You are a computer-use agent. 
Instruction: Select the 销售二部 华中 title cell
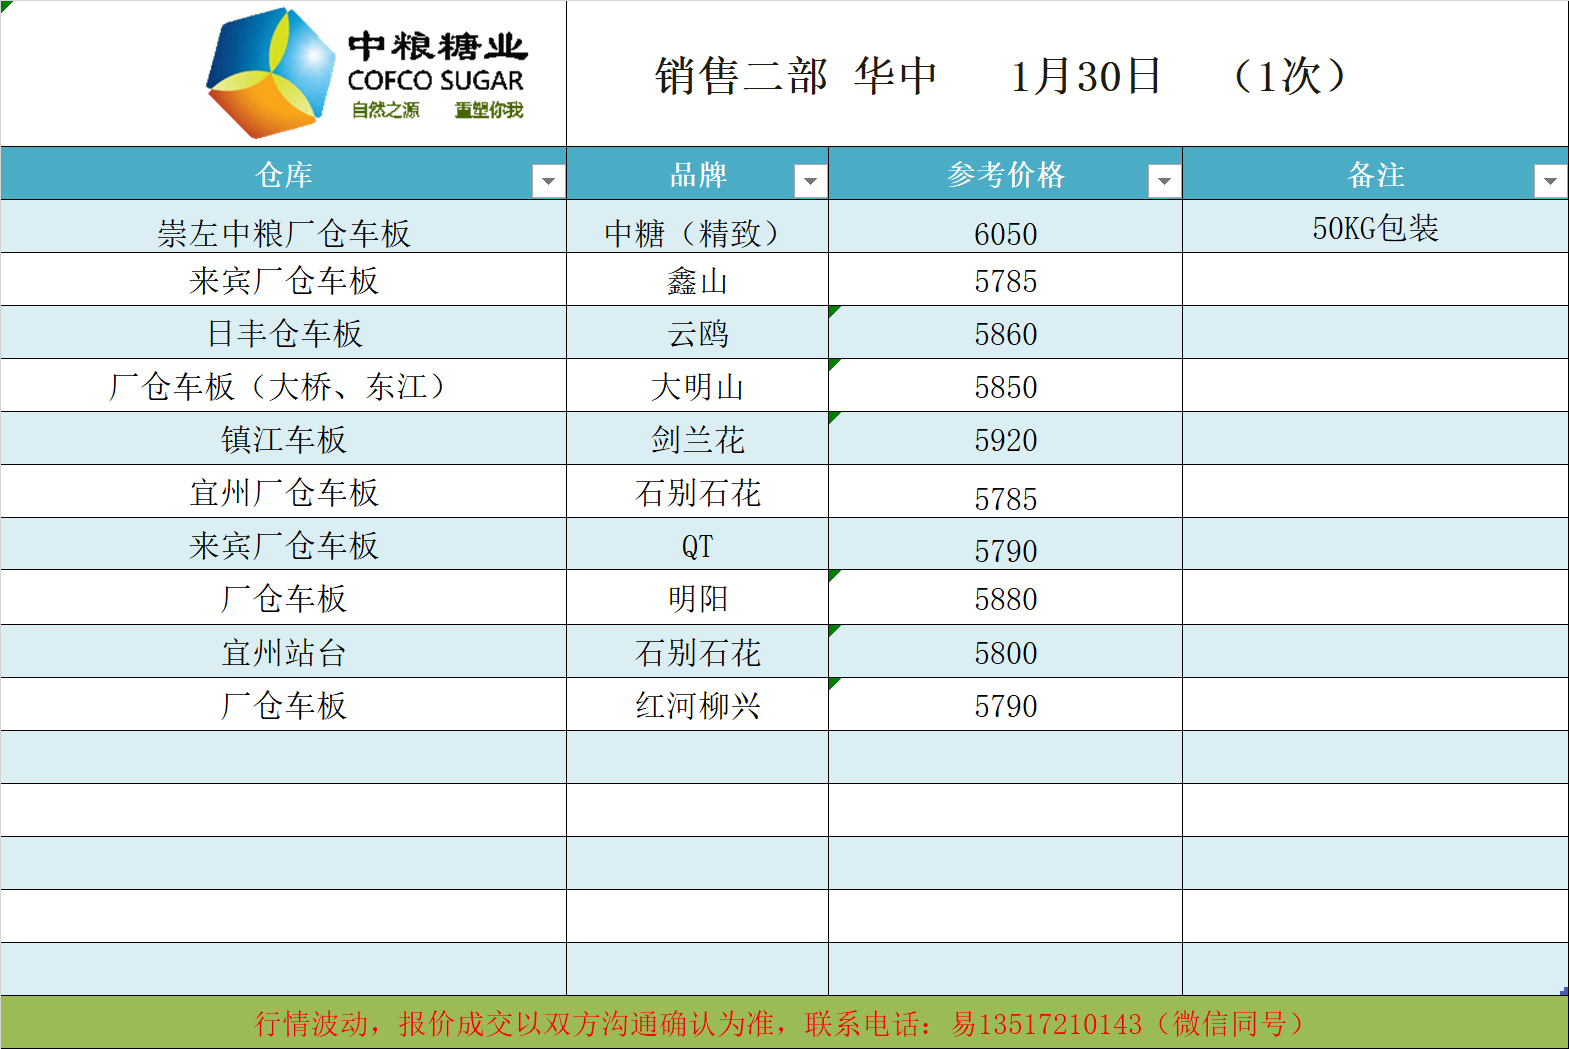(1000, 76)
